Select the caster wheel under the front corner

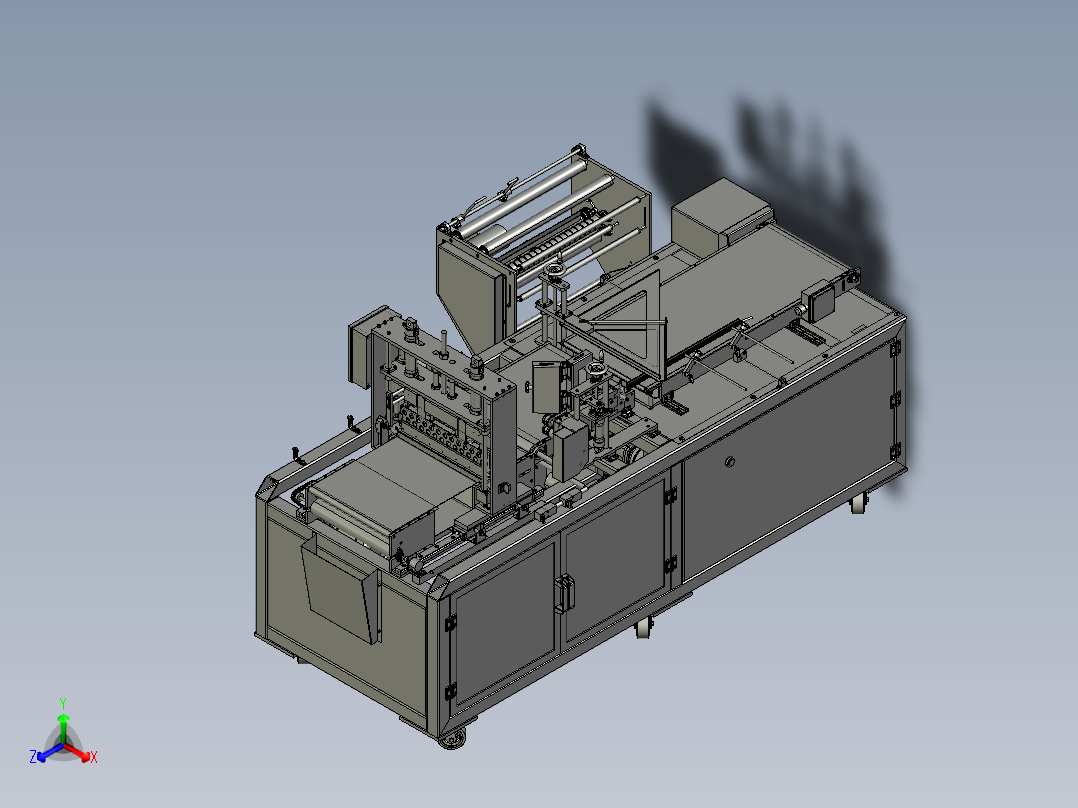[x=452, y=740]
